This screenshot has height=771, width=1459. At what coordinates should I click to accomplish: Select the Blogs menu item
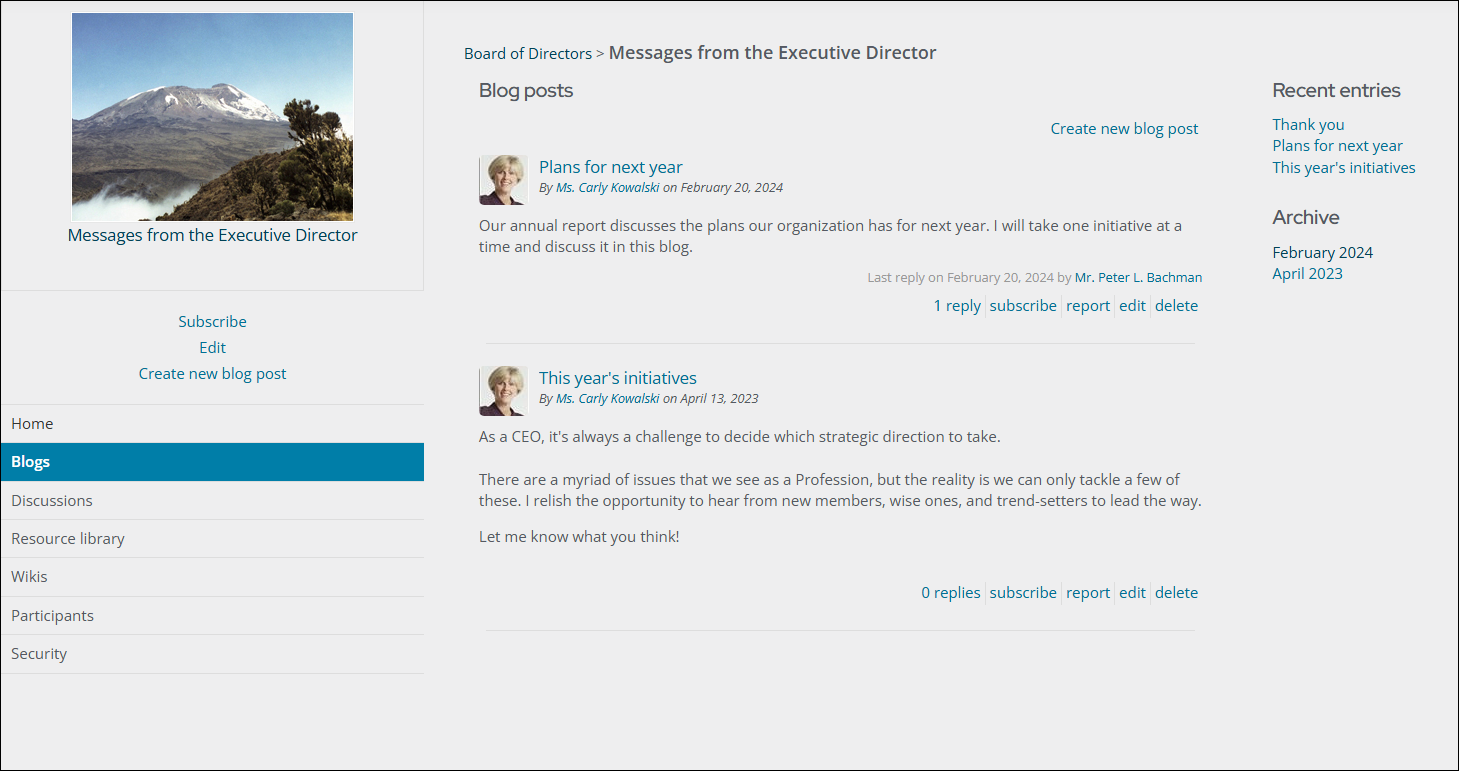coord(212,462)
